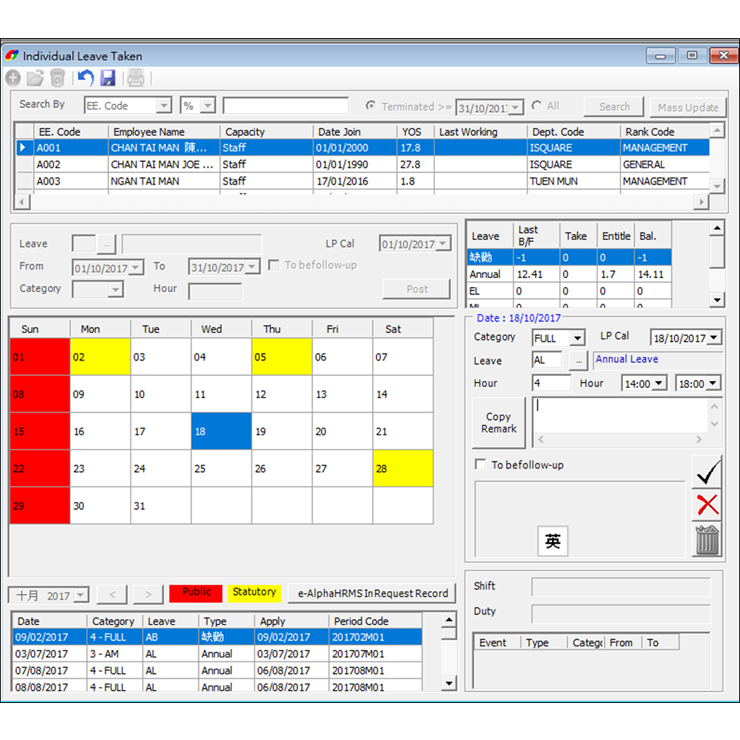Click the Mass Update button
740x740 pixels.
point(688,108)
